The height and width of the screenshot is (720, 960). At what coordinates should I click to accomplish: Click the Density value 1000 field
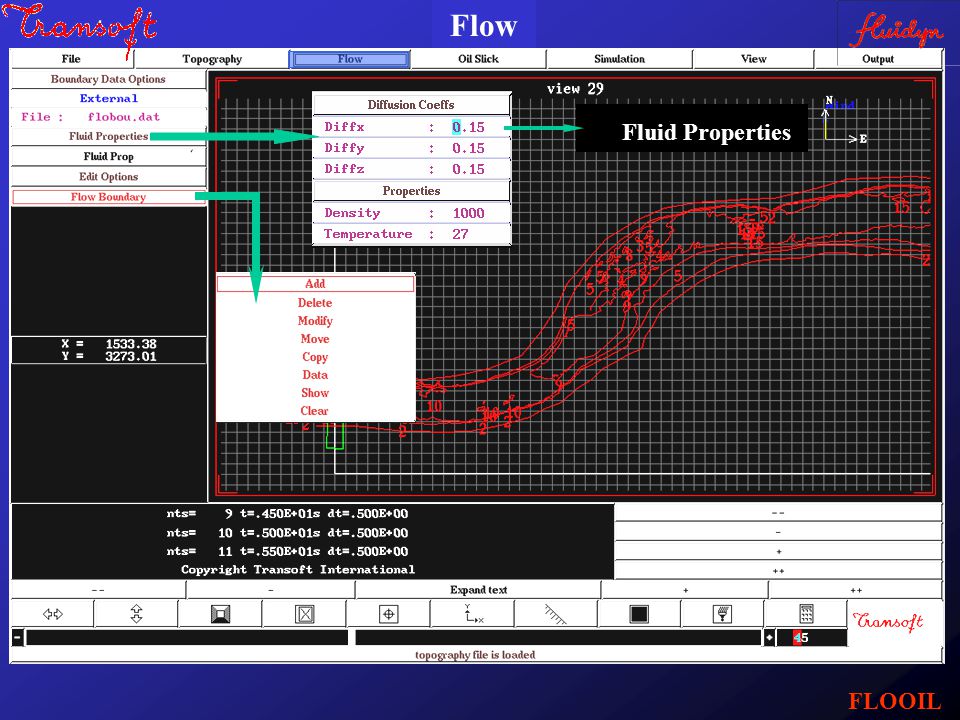point(468,213)
